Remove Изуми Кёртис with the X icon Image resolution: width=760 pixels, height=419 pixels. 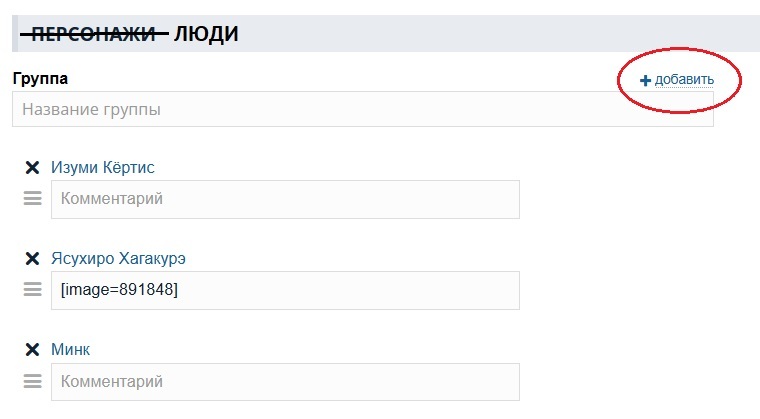[x=31, y=168]
